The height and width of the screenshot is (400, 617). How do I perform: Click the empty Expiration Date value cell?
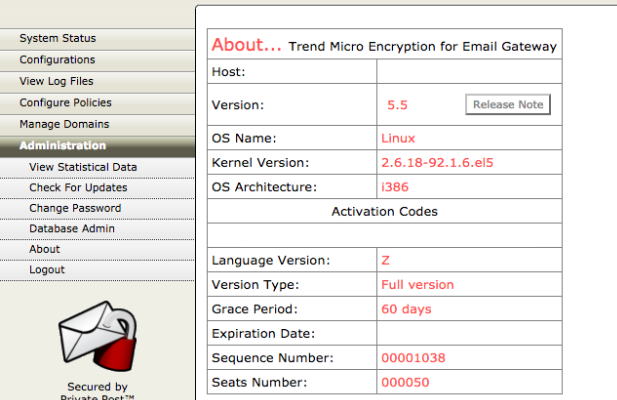point(468,333)
